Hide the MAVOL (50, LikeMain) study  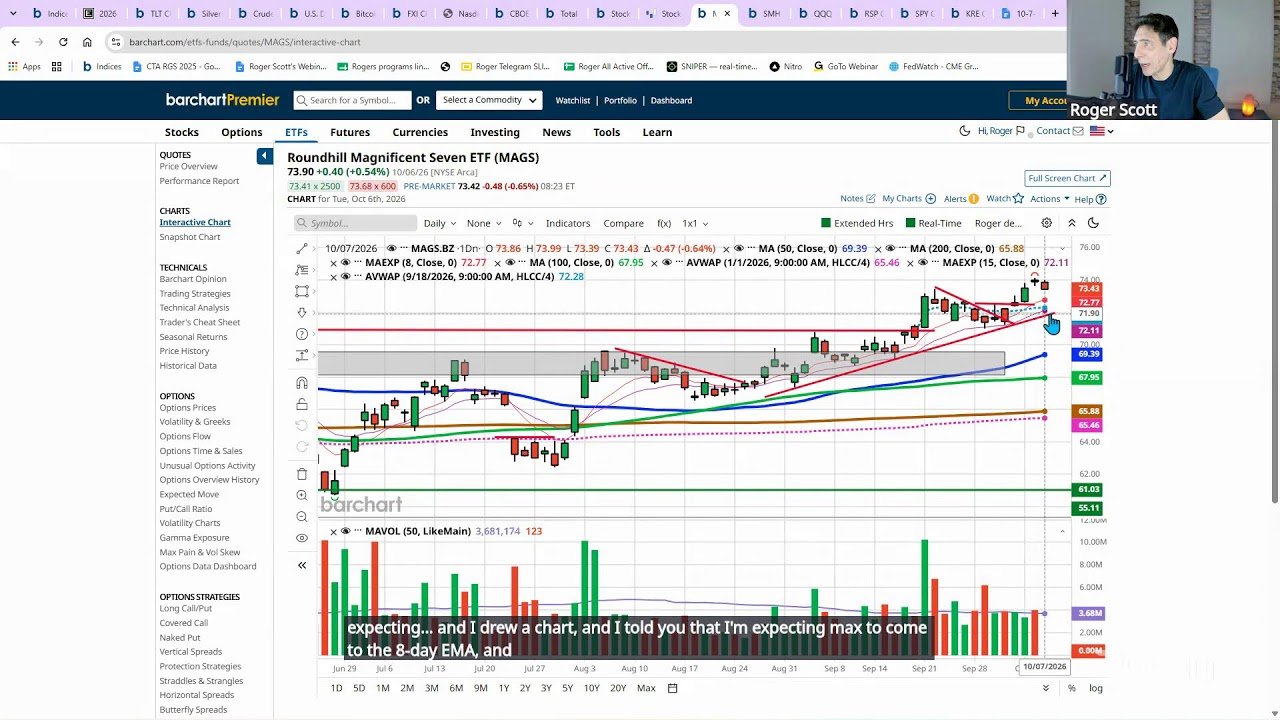click(346, 531)
